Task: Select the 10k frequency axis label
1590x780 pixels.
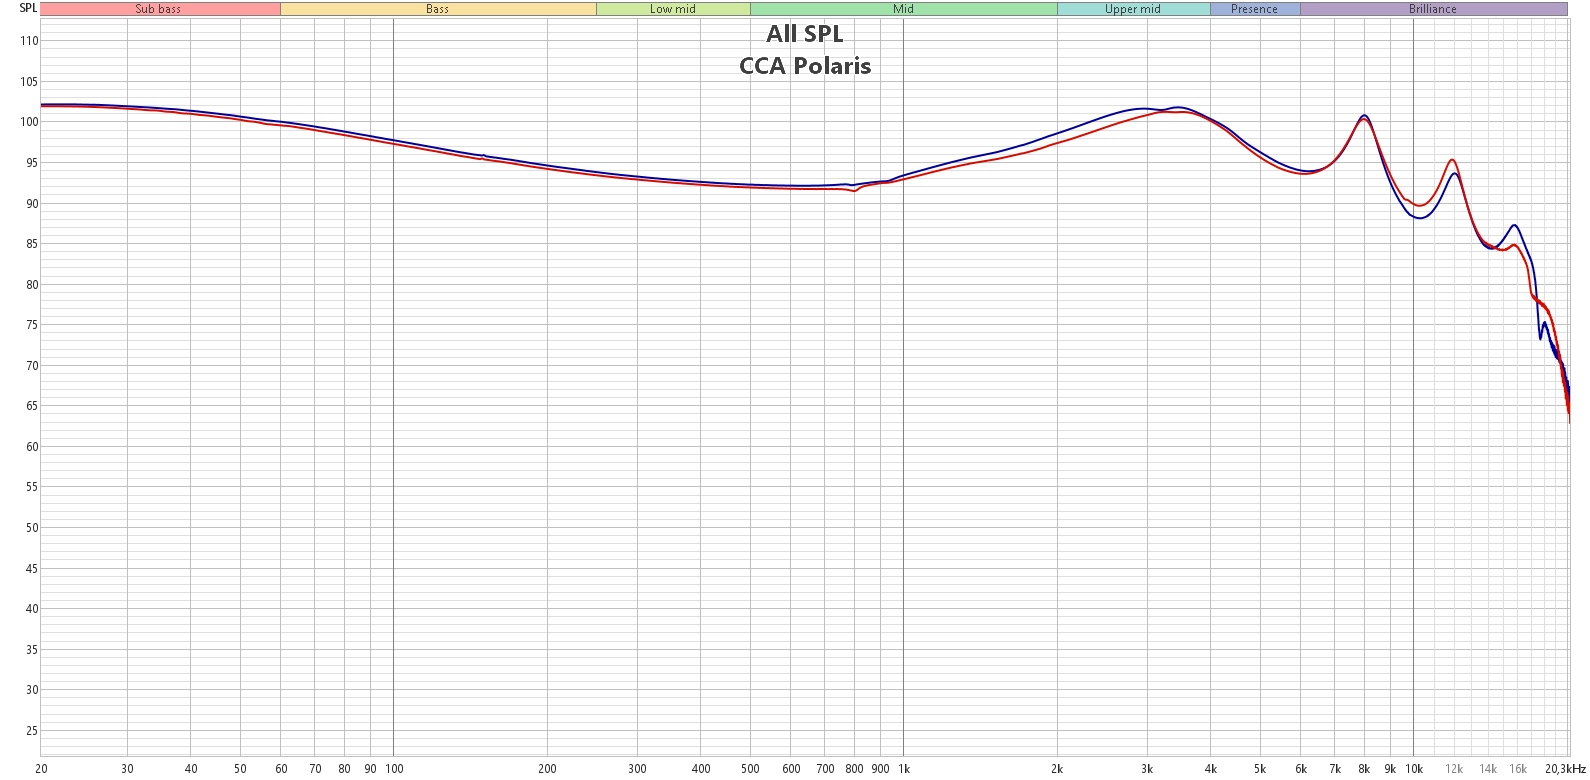Action: [1414, 769]
